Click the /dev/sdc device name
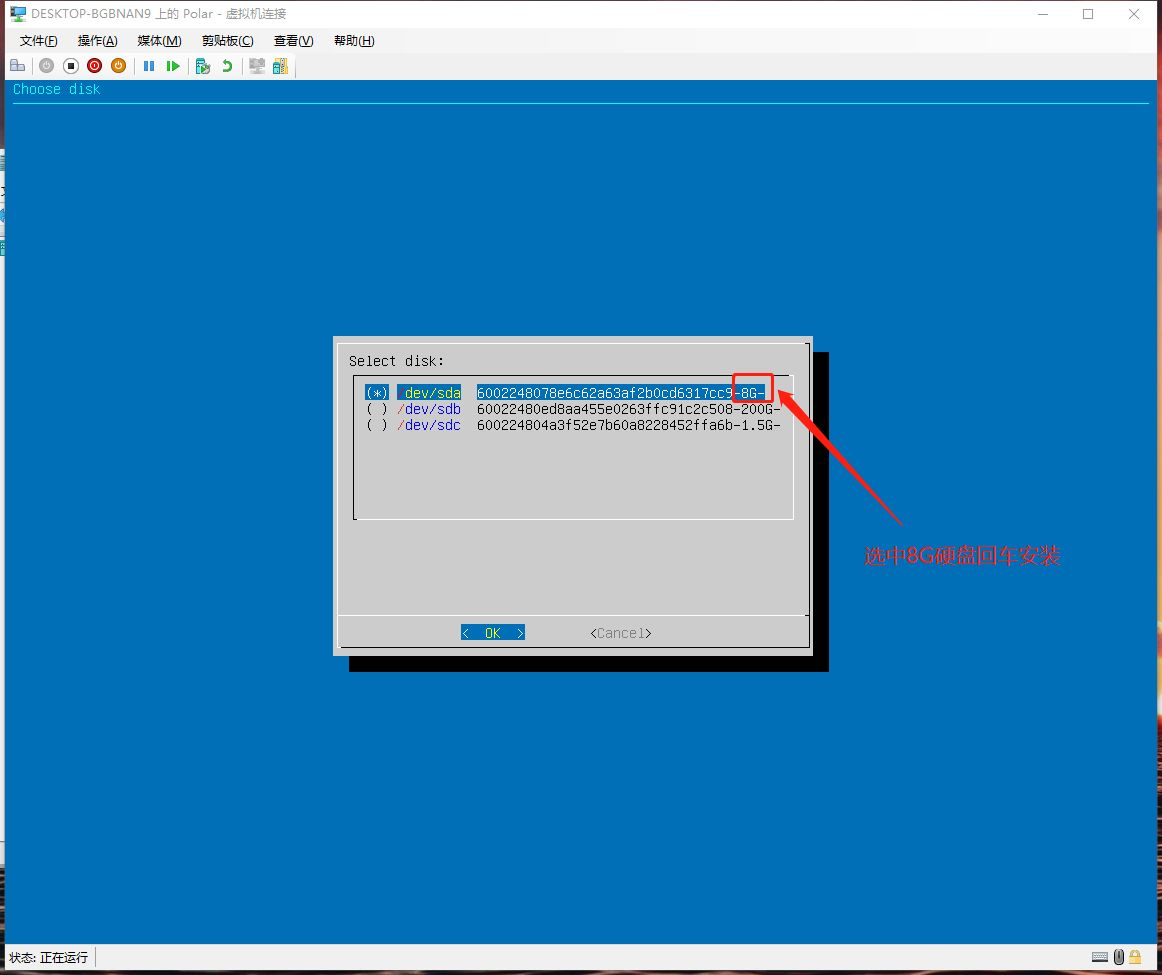 (429, 425)
